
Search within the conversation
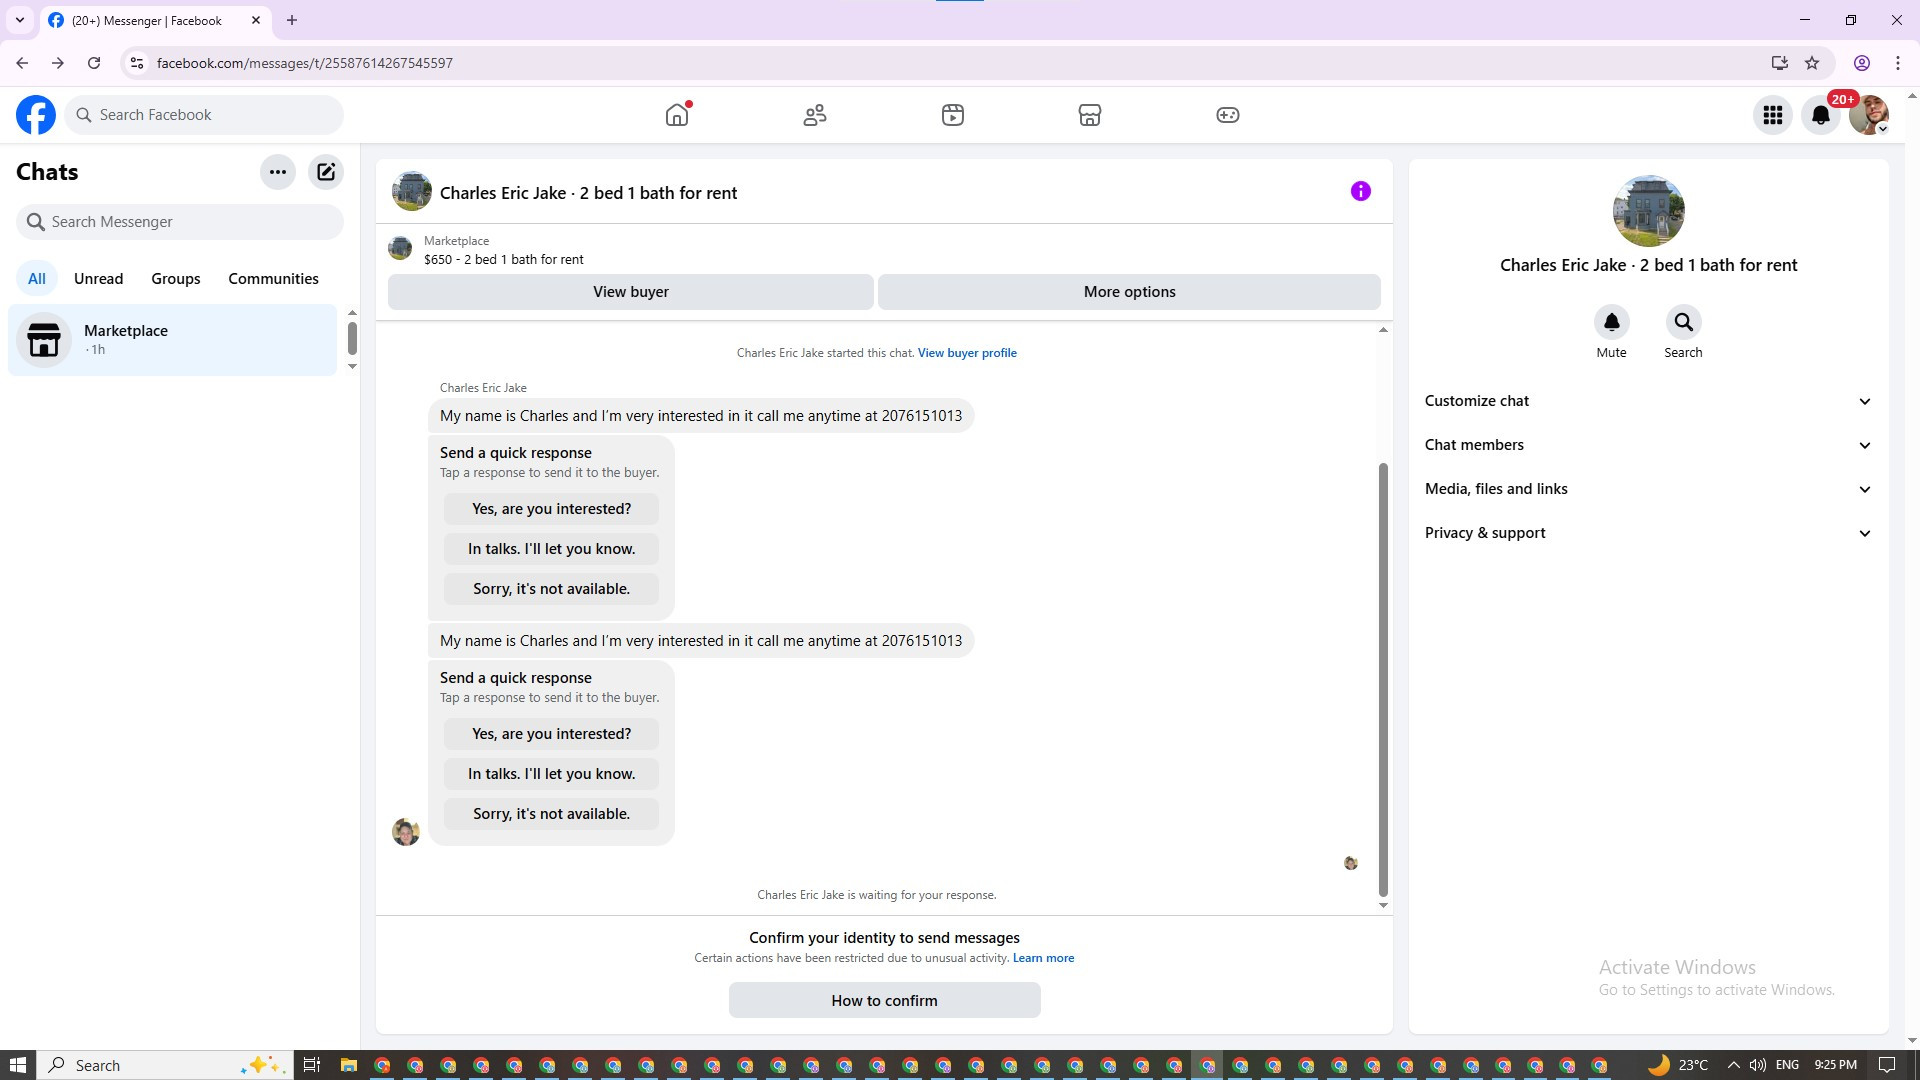[1683, 323]
